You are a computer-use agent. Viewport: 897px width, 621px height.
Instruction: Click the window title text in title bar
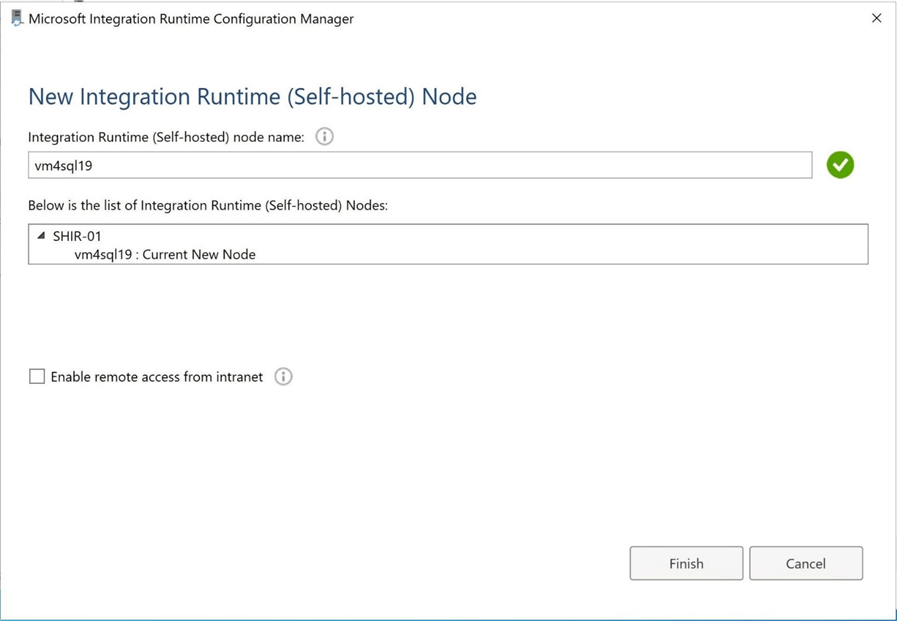(x=191, y=18)
